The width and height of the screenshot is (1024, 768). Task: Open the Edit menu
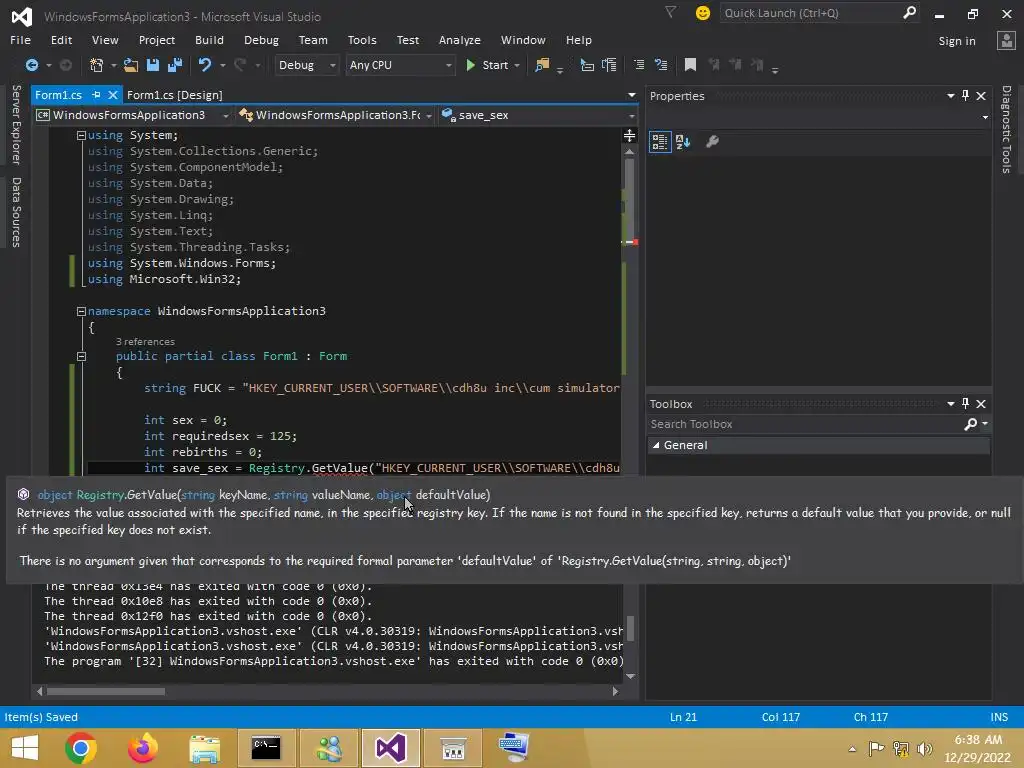point(61,40)
